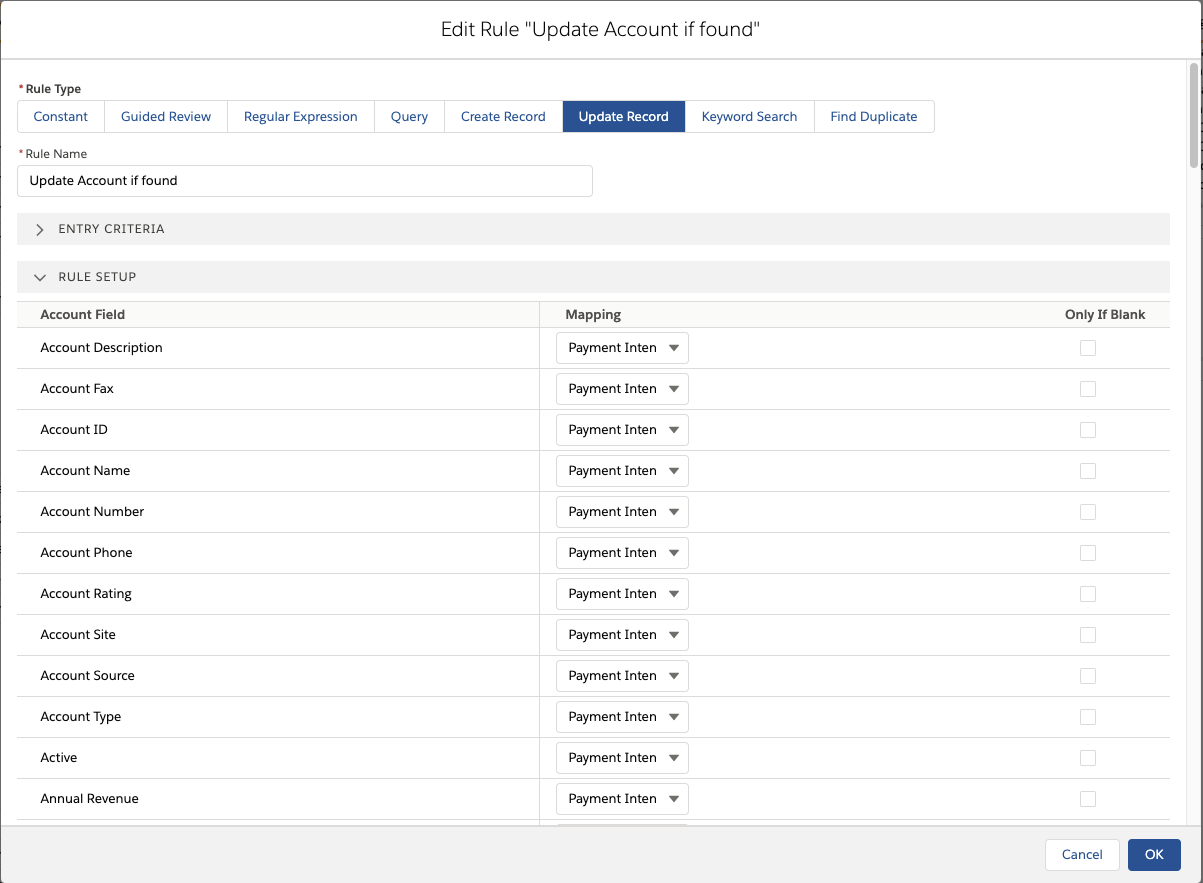
Task: Cancel editing the rule
Action: [1082, 854]
